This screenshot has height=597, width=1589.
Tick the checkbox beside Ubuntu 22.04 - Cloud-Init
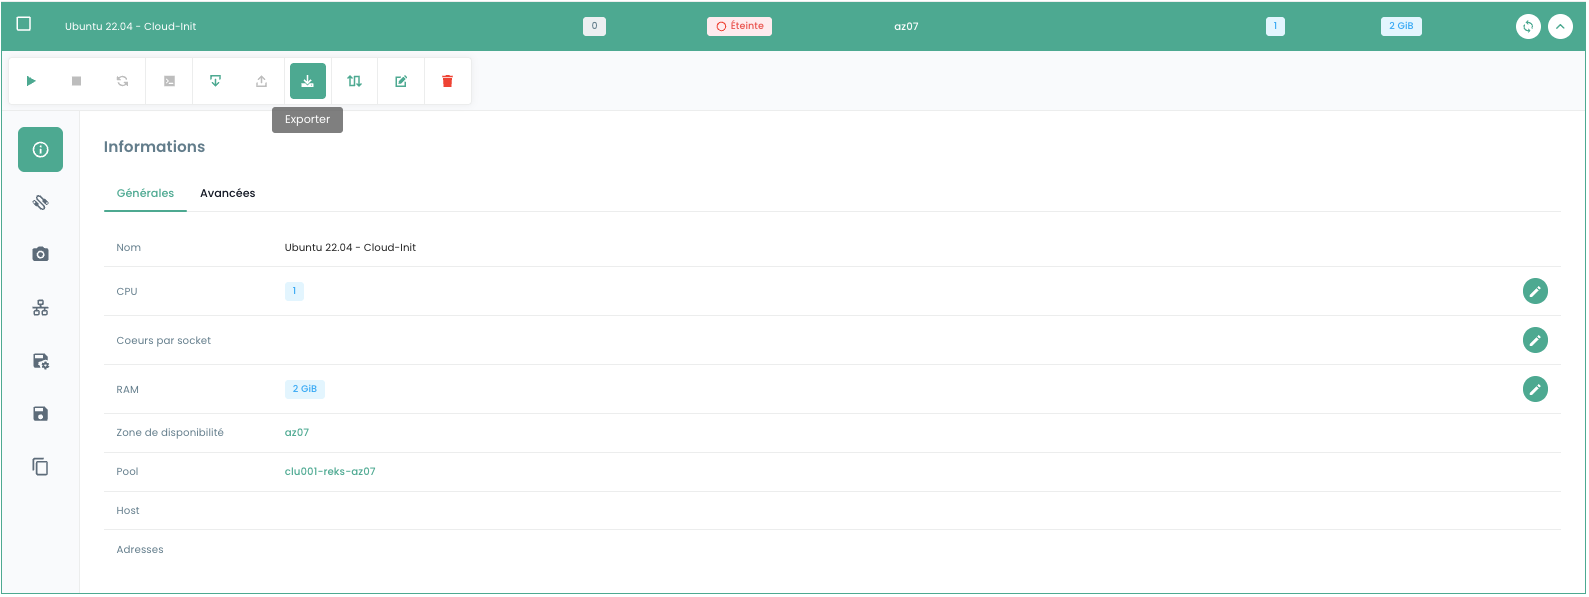(x=24, y=24)
